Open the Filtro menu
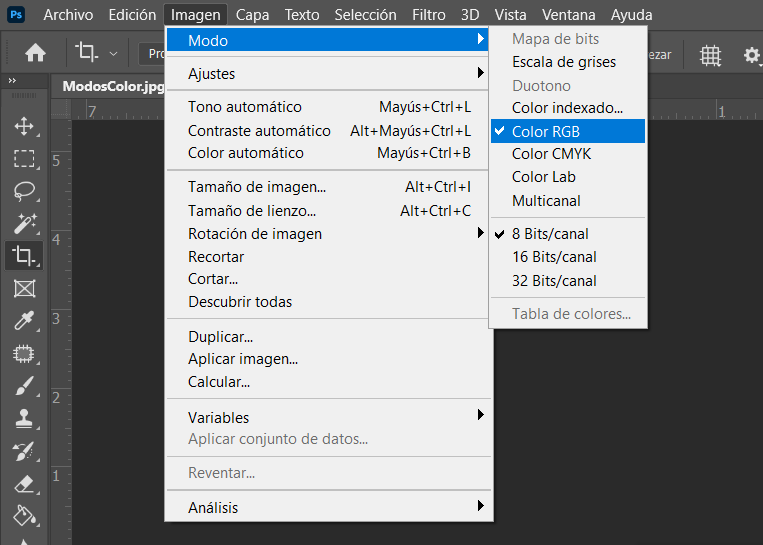 [429, 15]
